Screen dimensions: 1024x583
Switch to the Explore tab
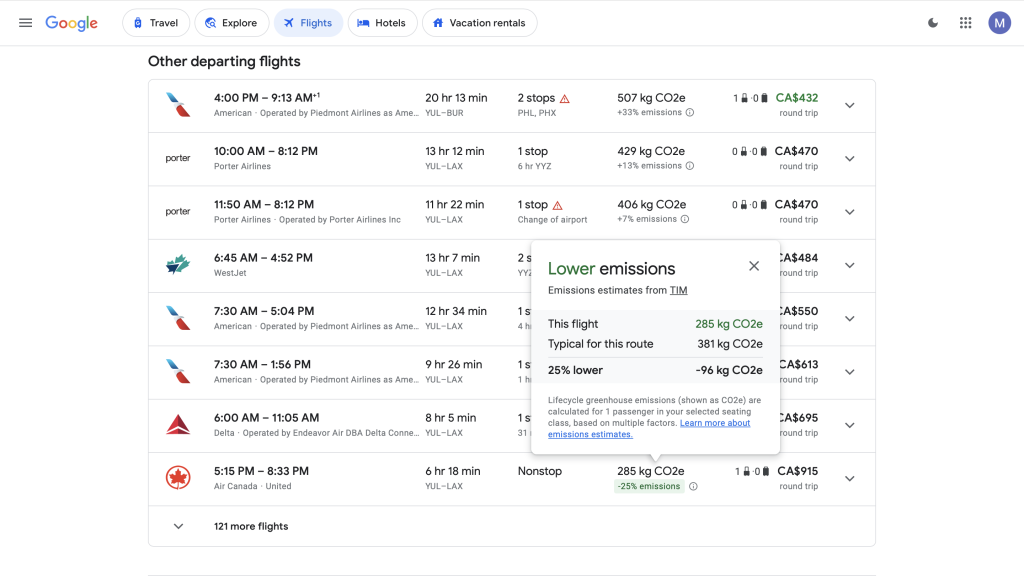point(231,23)
